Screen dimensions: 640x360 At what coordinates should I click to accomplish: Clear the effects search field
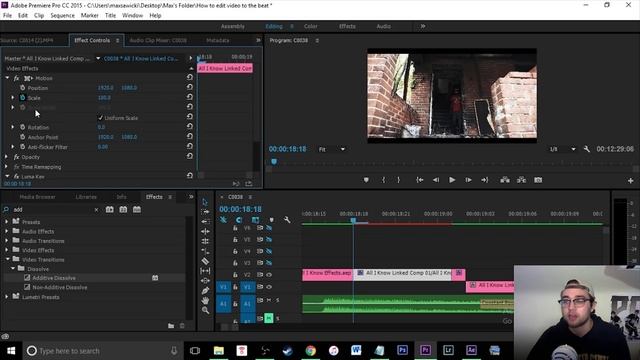coord(96,210)
